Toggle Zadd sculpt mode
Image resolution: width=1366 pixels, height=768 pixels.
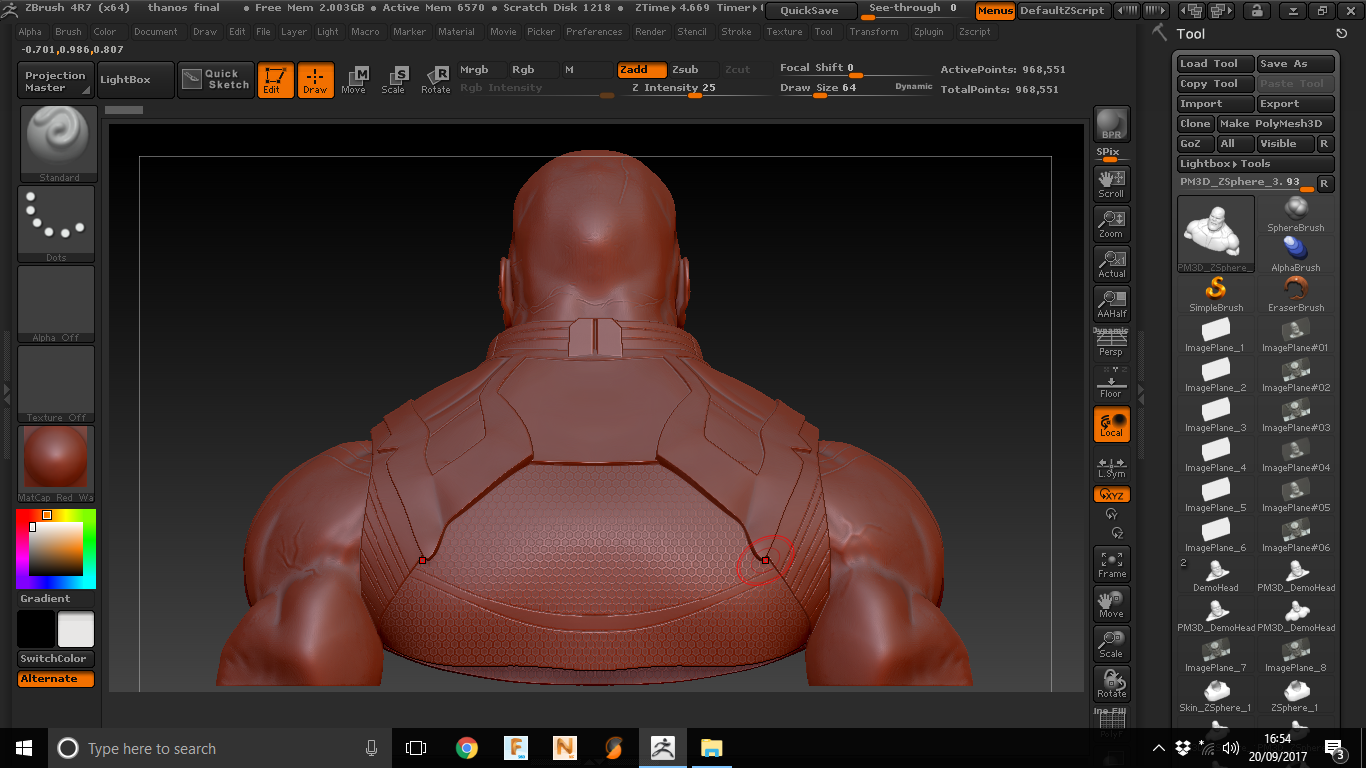coord(640,70)
